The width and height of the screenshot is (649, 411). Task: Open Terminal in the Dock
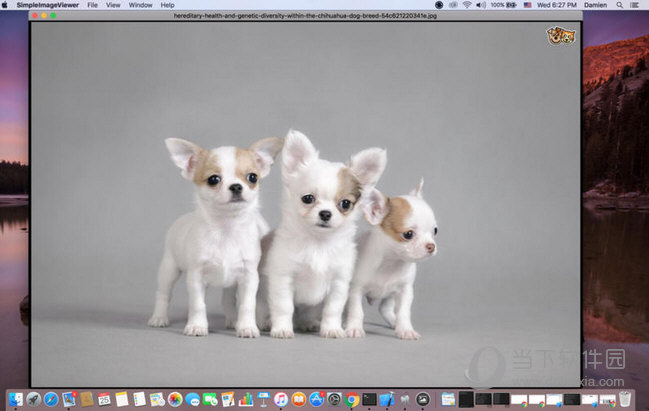[x=370, y=399]
